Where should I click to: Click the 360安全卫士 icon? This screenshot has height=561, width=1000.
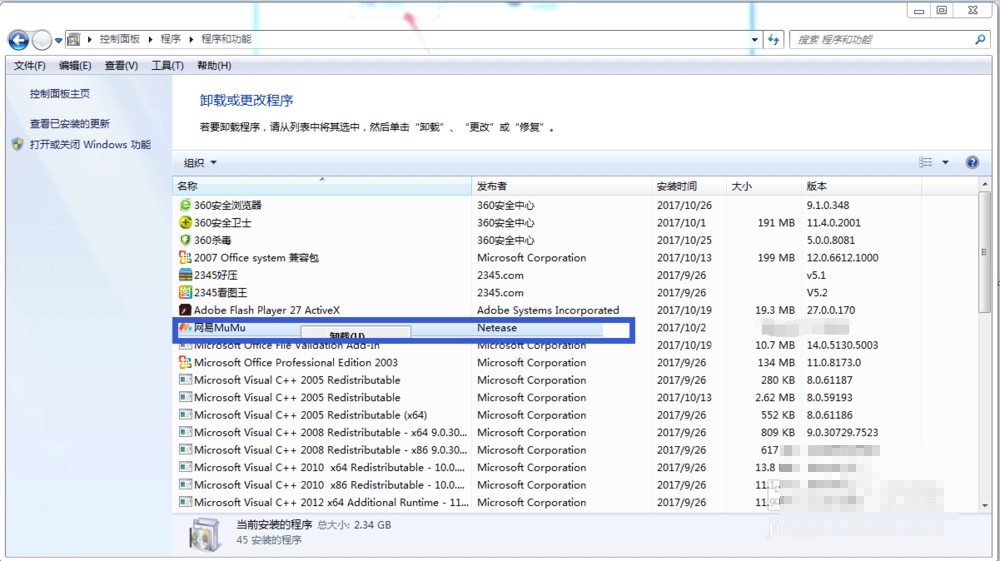pyautogui.click(x=185, y=222)
